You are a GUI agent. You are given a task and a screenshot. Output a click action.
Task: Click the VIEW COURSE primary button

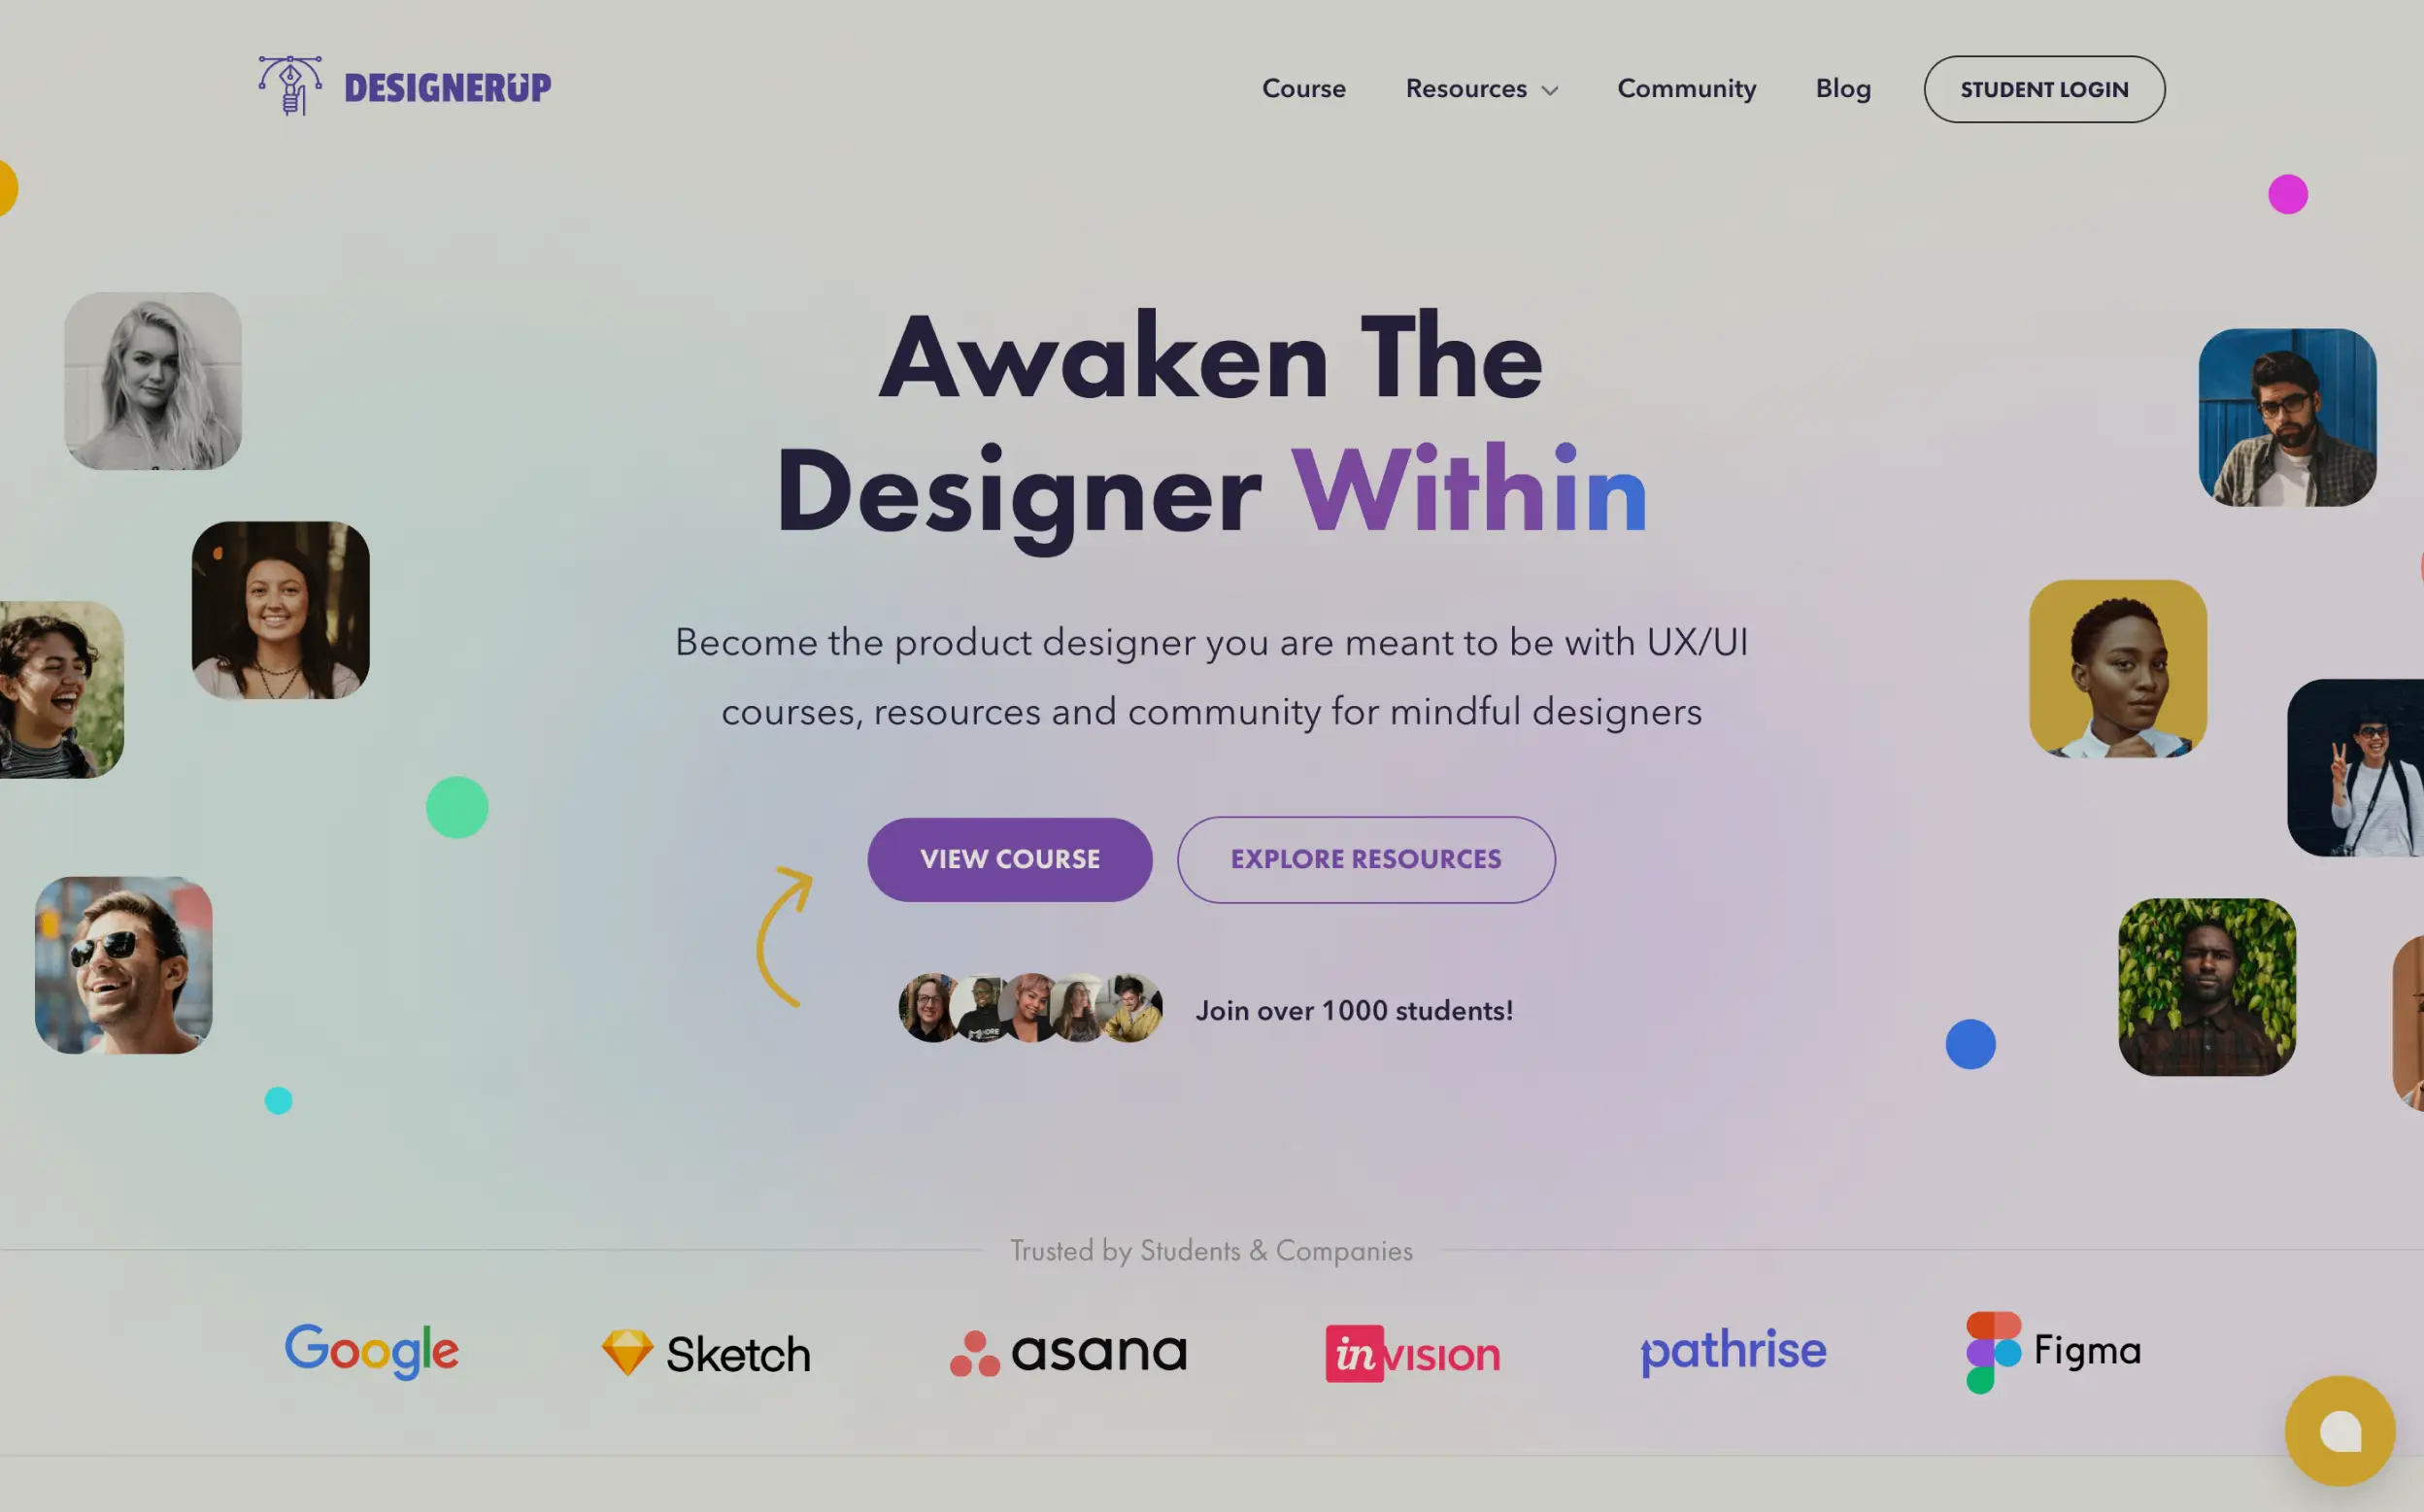pos(1010,858)
